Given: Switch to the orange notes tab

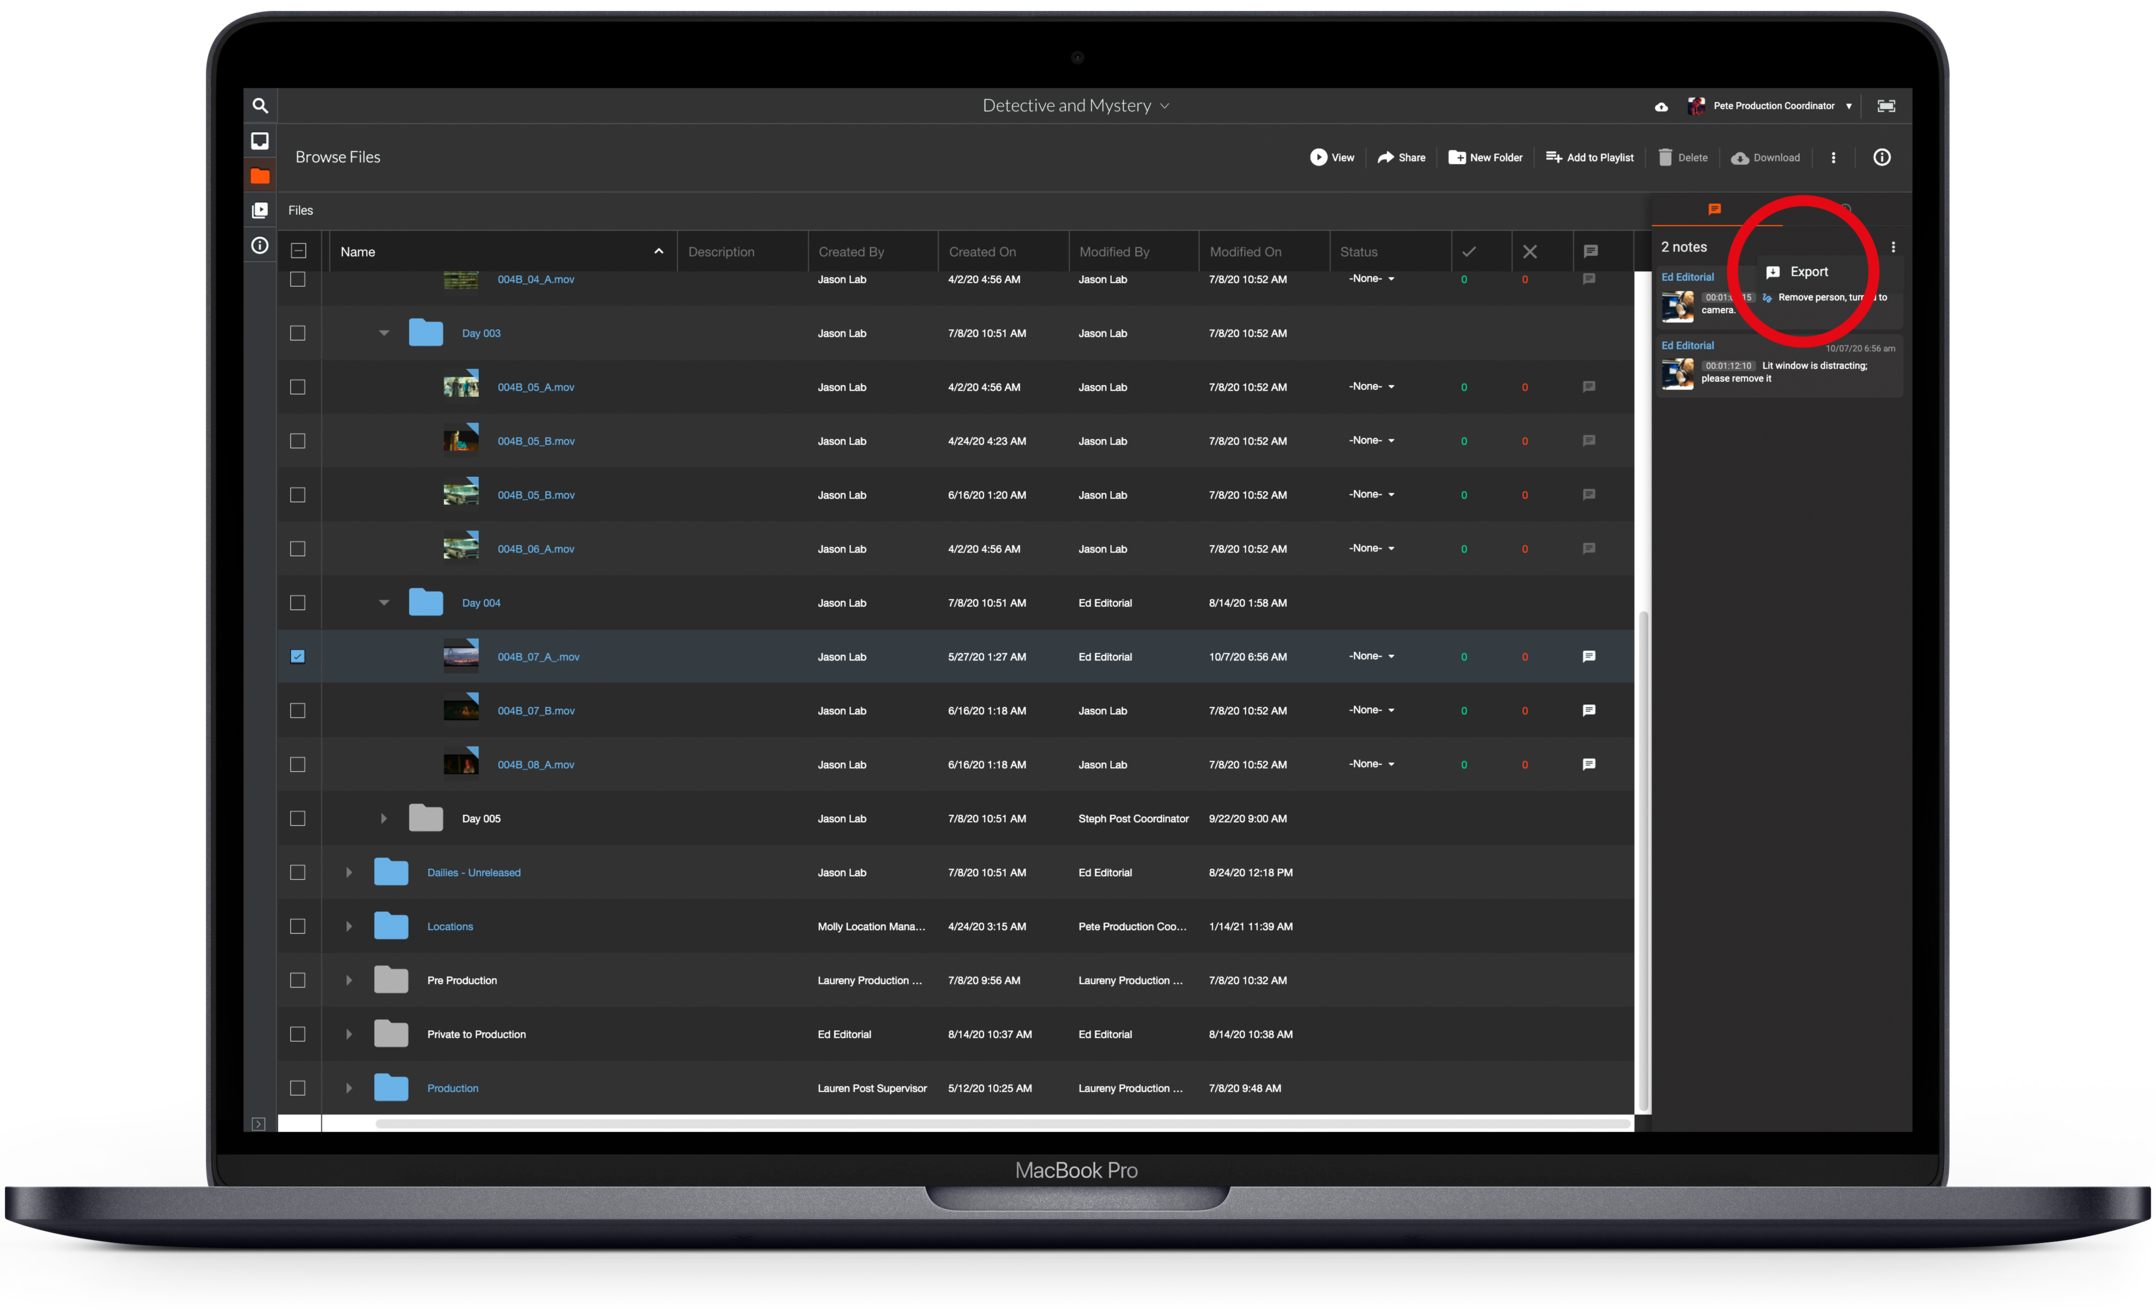Looking at the screenshot, I should [x=1714, y=209].
